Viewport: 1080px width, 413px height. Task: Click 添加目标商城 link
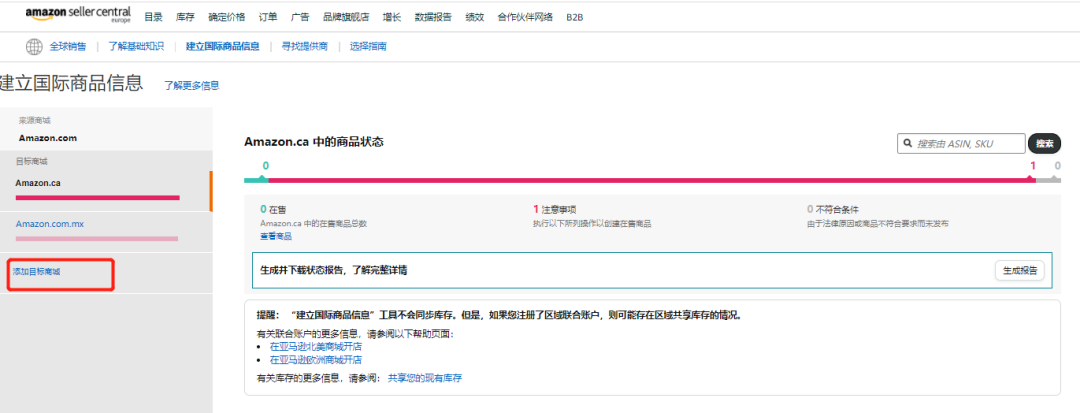(37, 272)
